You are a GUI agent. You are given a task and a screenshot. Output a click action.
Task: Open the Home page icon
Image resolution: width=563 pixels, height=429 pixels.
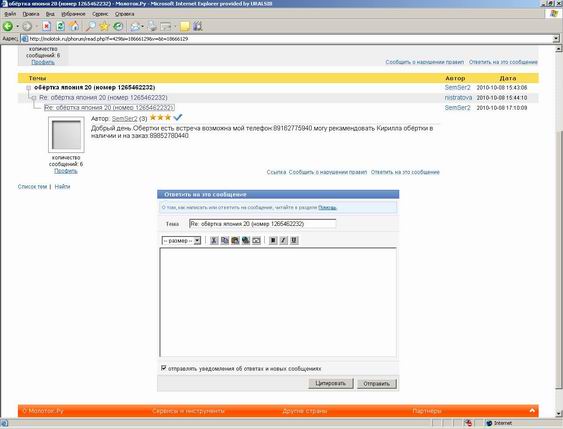pos(74,26)
